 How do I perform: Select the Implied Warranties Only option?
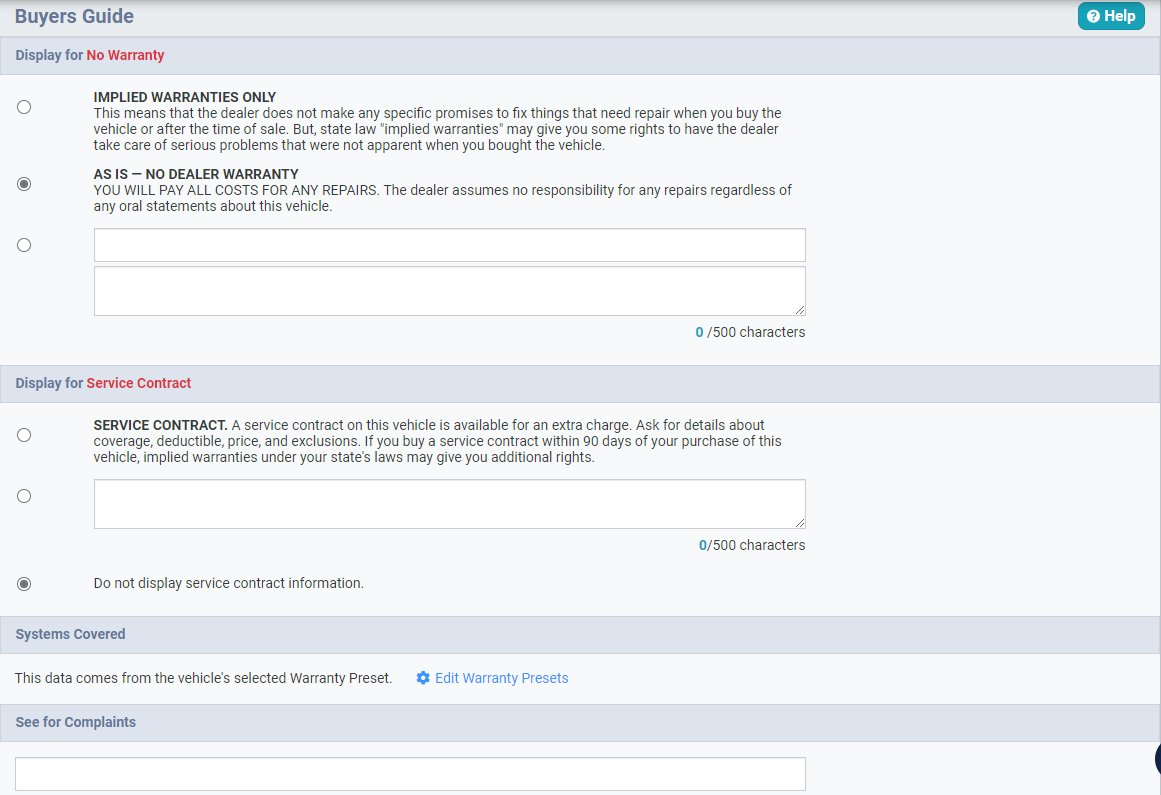tap(24, 107)
